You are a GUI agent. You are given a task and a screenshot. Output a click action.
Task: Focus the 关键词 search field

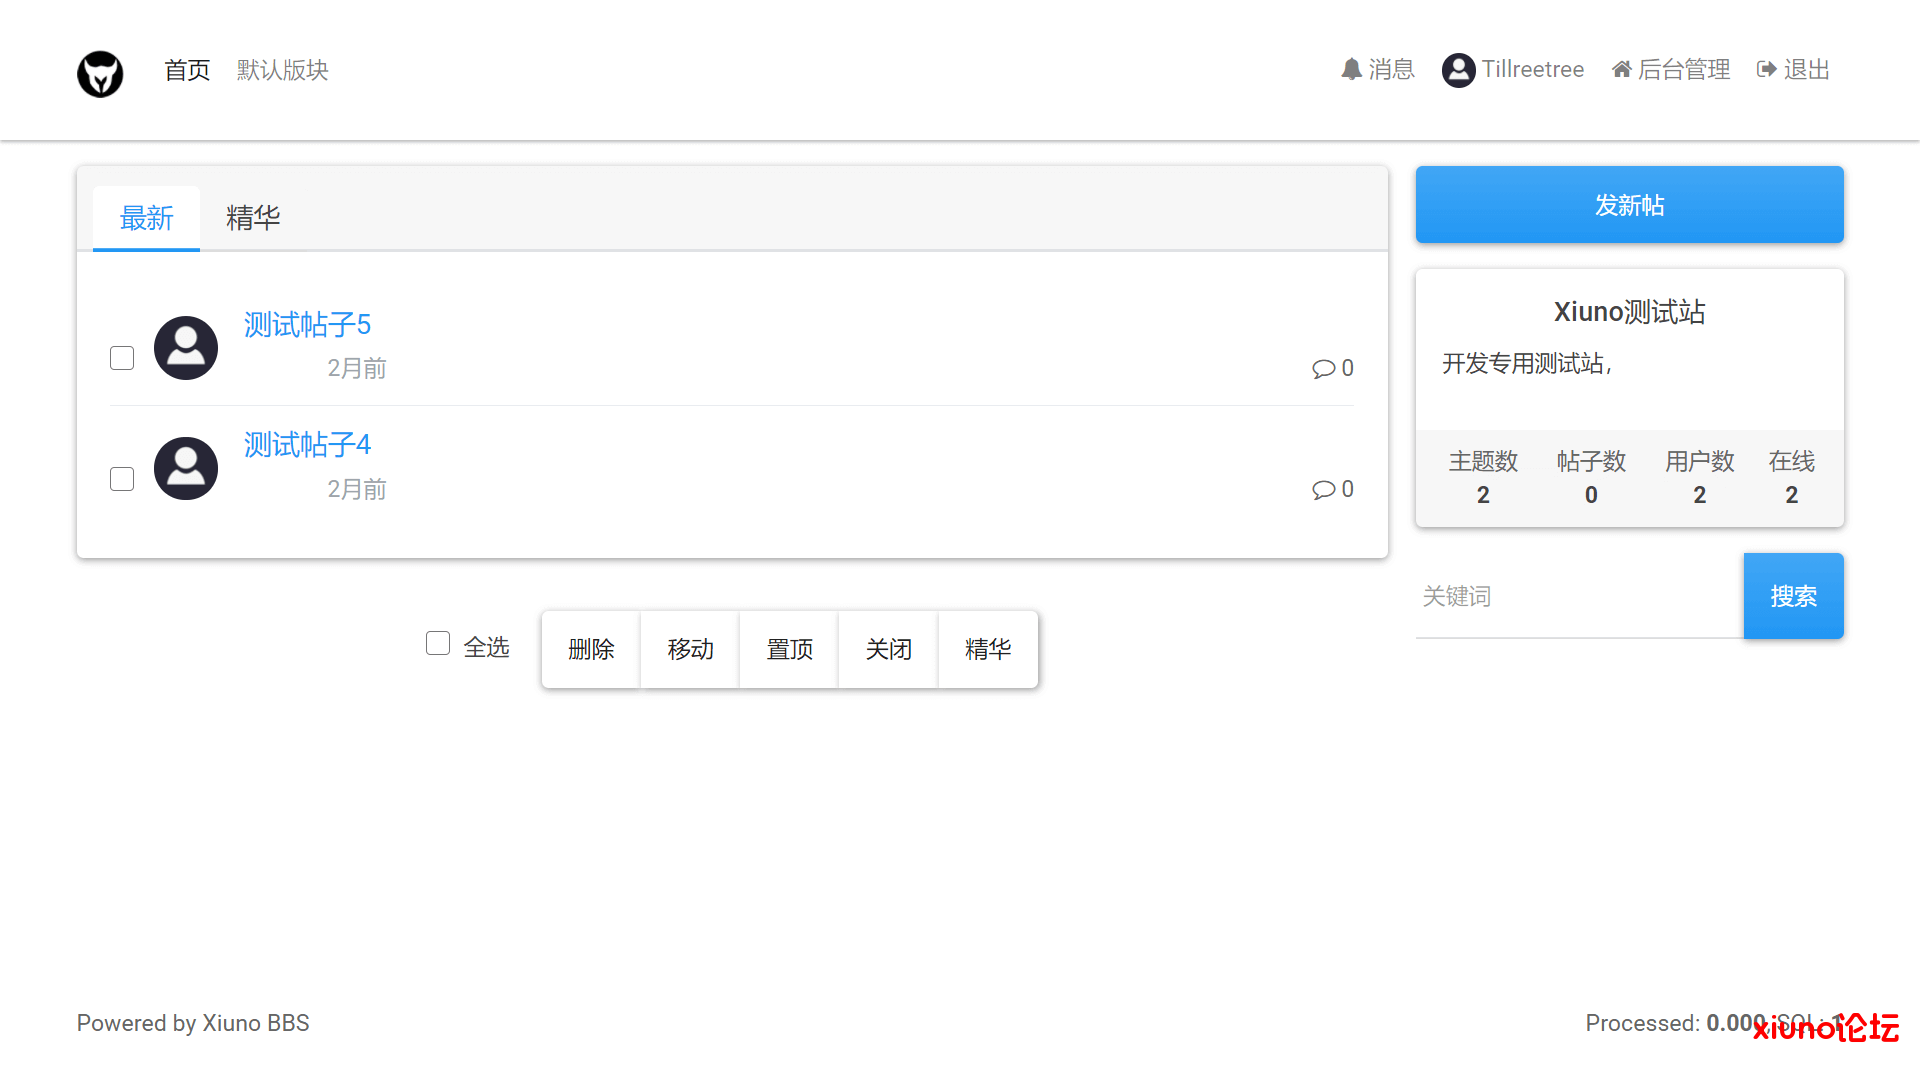(x=1580, y=596)
